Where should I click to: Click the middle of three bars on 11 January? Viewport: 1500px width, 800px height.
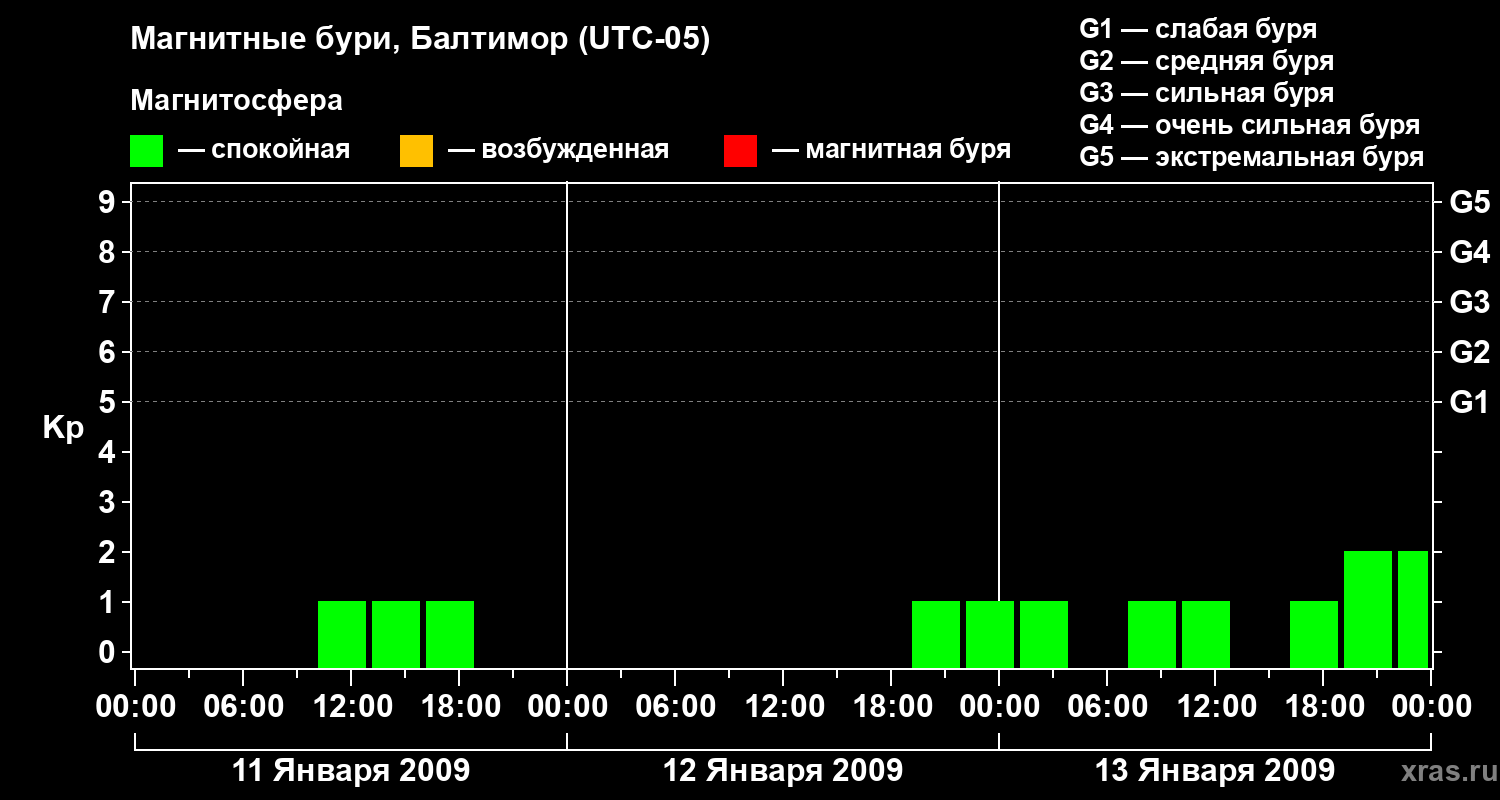point(396,634)
